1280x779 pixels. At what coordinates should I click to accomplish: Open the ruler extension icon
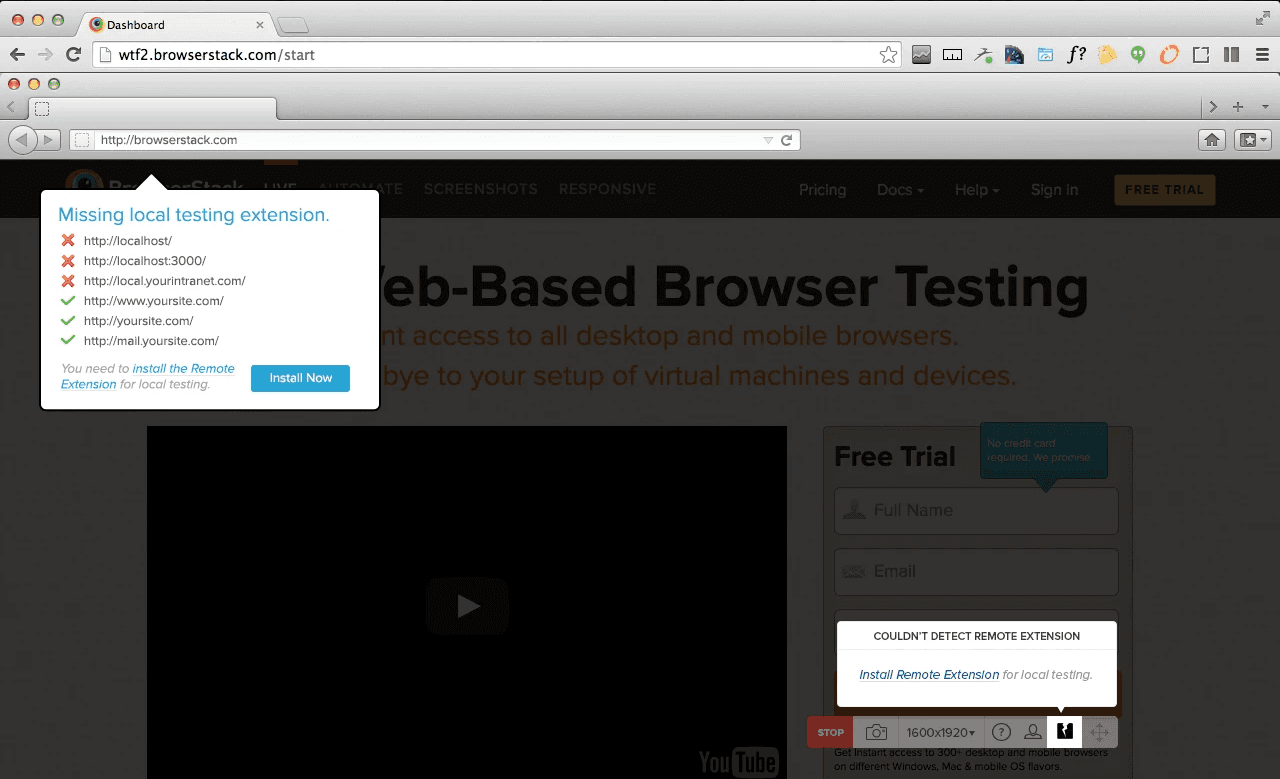952,55
